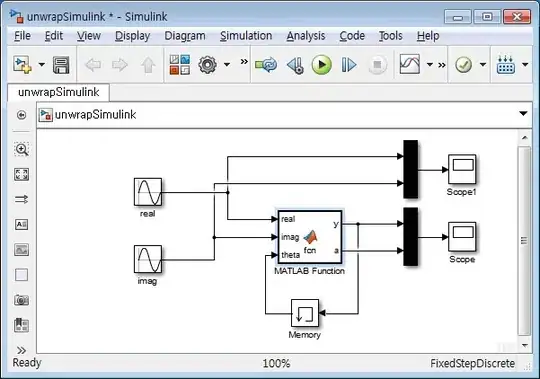This screenshot has height=379, width=540.
Task: Select the Image annotation palette icon
Action: (21, 250)
